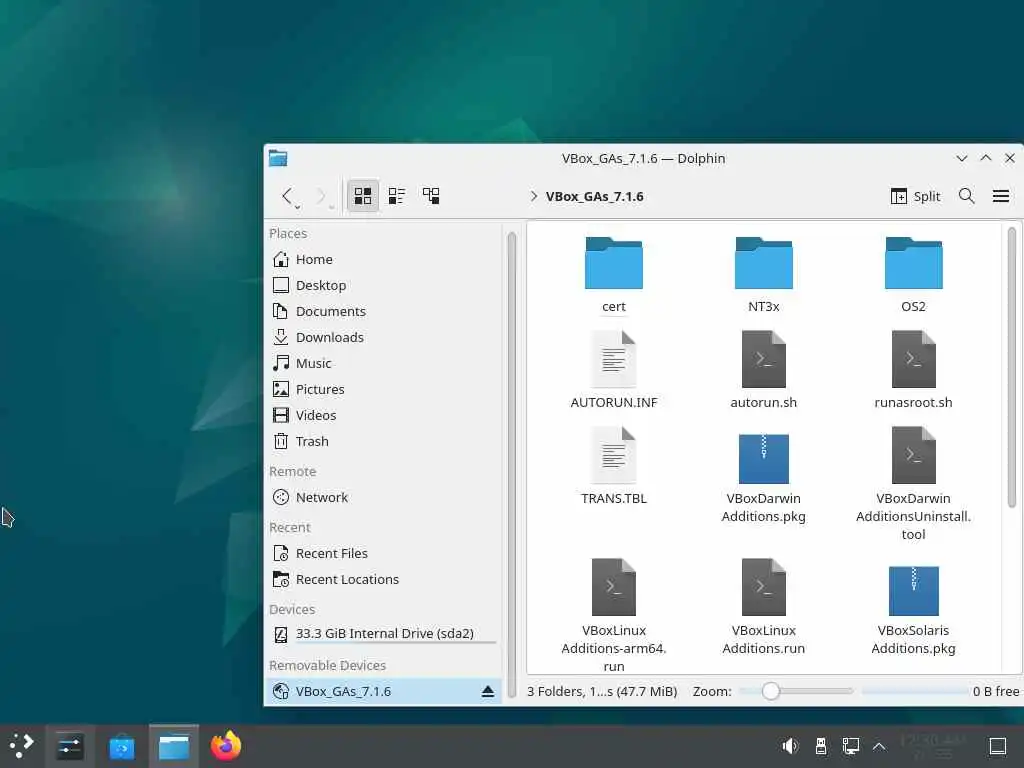Screen dimensions: 1024x768
Task: Select the TRANS.TBL file
Action: 613,466
